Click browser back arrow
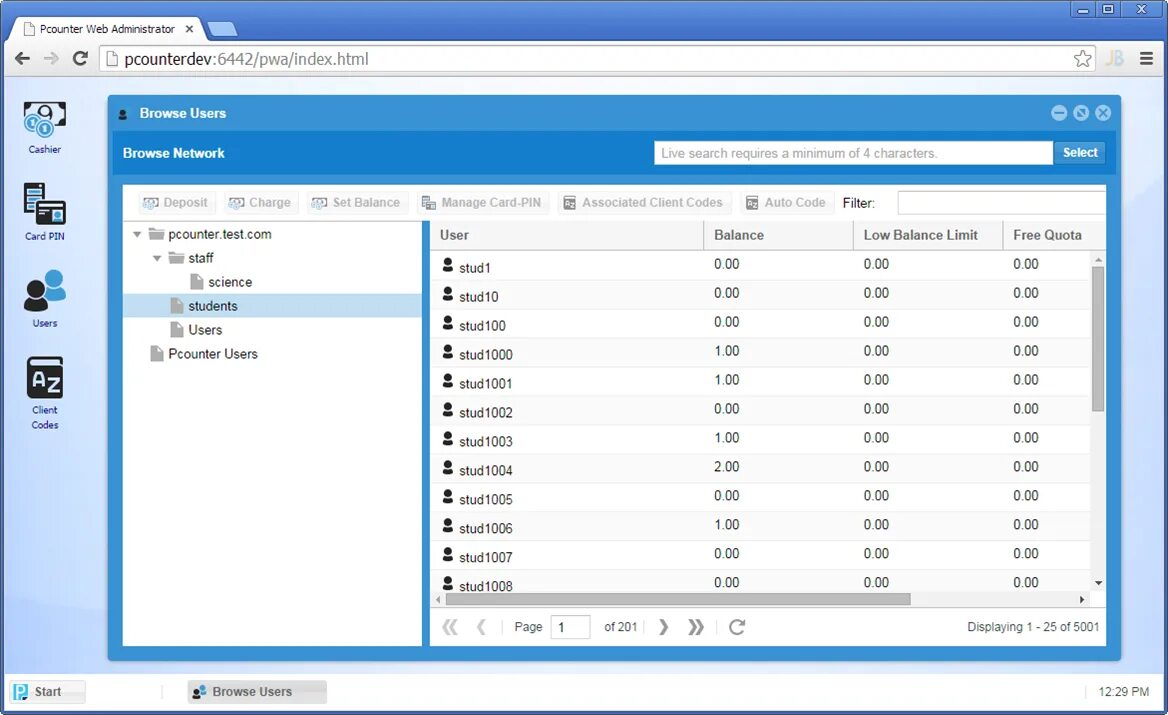This screenshot has height=715, width=1168. (x=22, y=59)
